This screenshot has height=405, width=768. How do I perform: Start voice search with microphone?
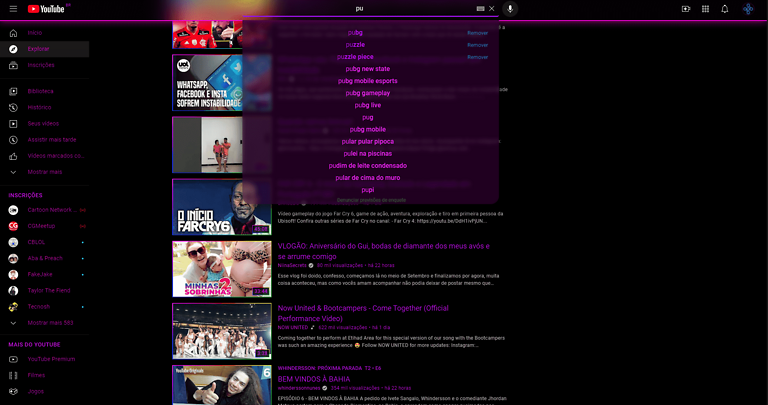coord(510,9)
